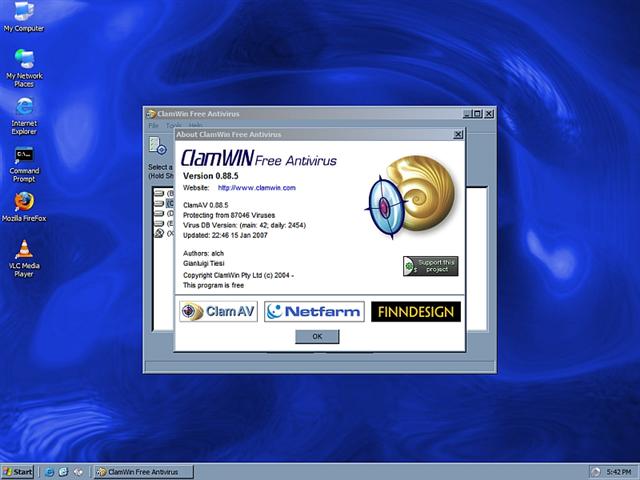Click the 'Gianluigi Tiesi' author name
Viewport: 640px width, 480px height.
pyautogui.click(x=204, y=263)
